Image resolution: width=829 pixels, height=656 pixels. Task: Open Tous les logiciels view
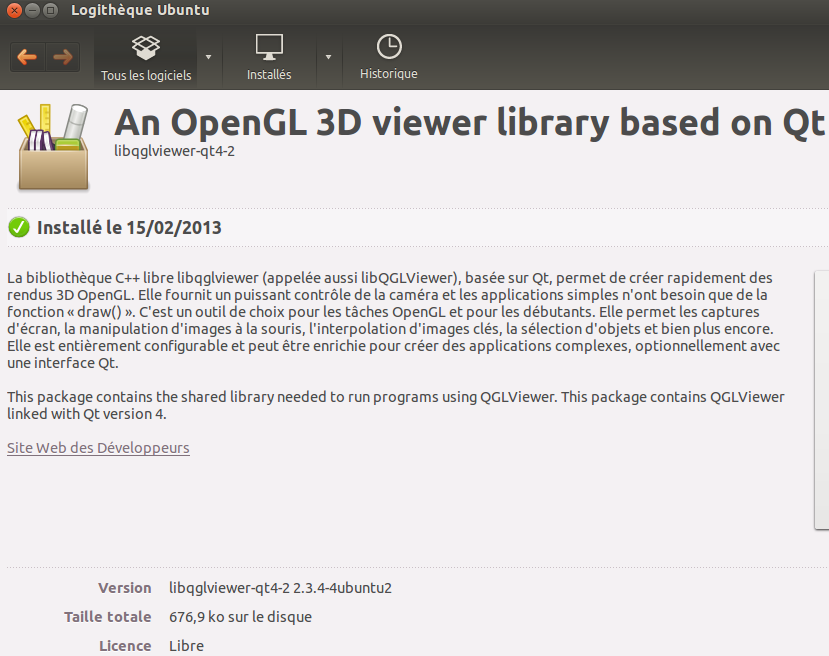pos(146,59)
